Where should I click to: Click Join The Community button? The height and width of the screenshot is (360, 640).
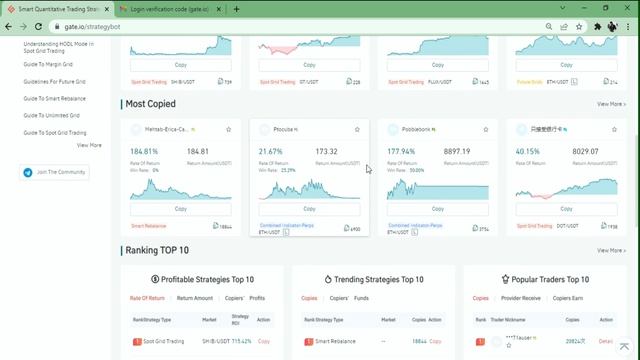coord(54,172)
